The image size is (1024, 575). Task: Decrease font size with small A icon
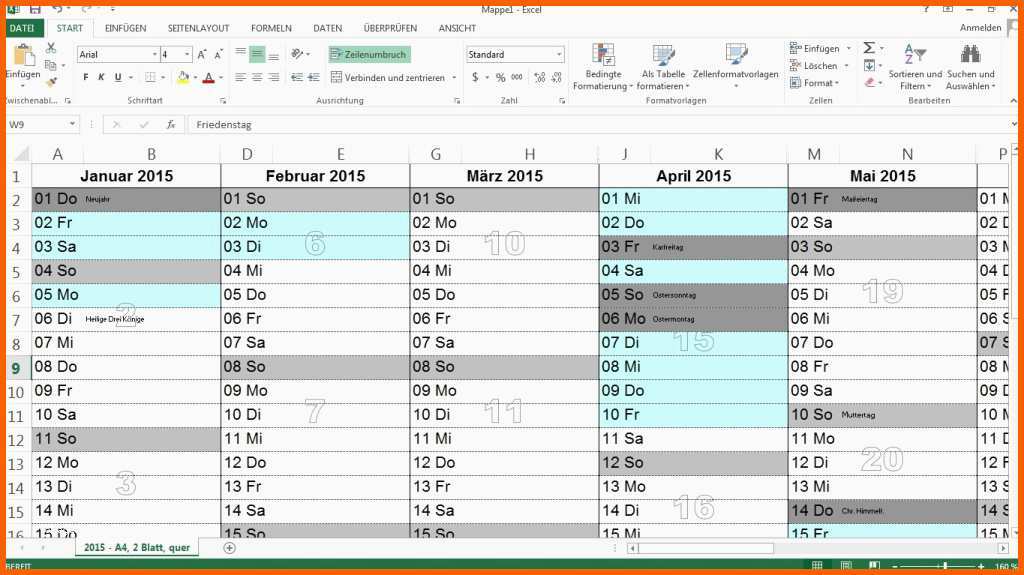pos(218,54)
